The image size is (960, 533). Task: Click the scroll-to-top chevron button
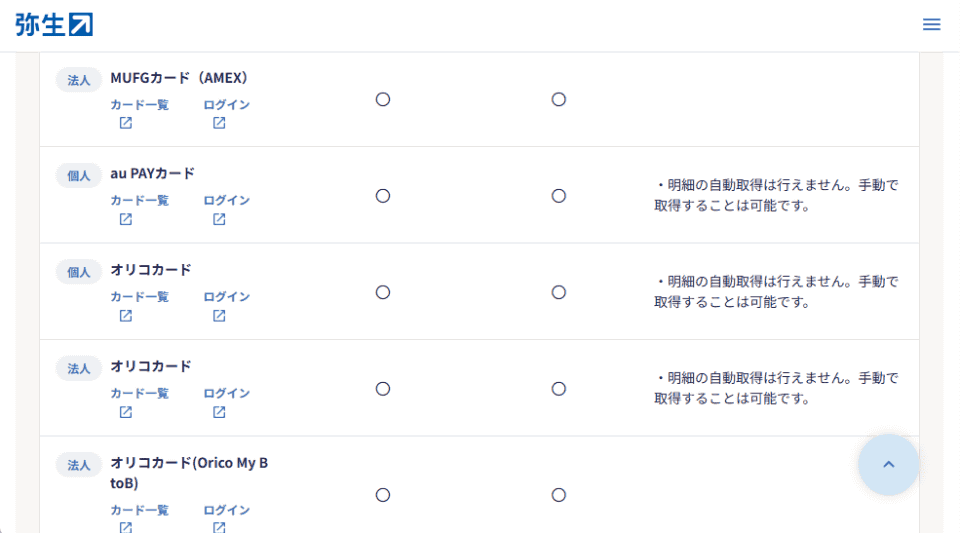pyautogui.click(x=888, y=464)
